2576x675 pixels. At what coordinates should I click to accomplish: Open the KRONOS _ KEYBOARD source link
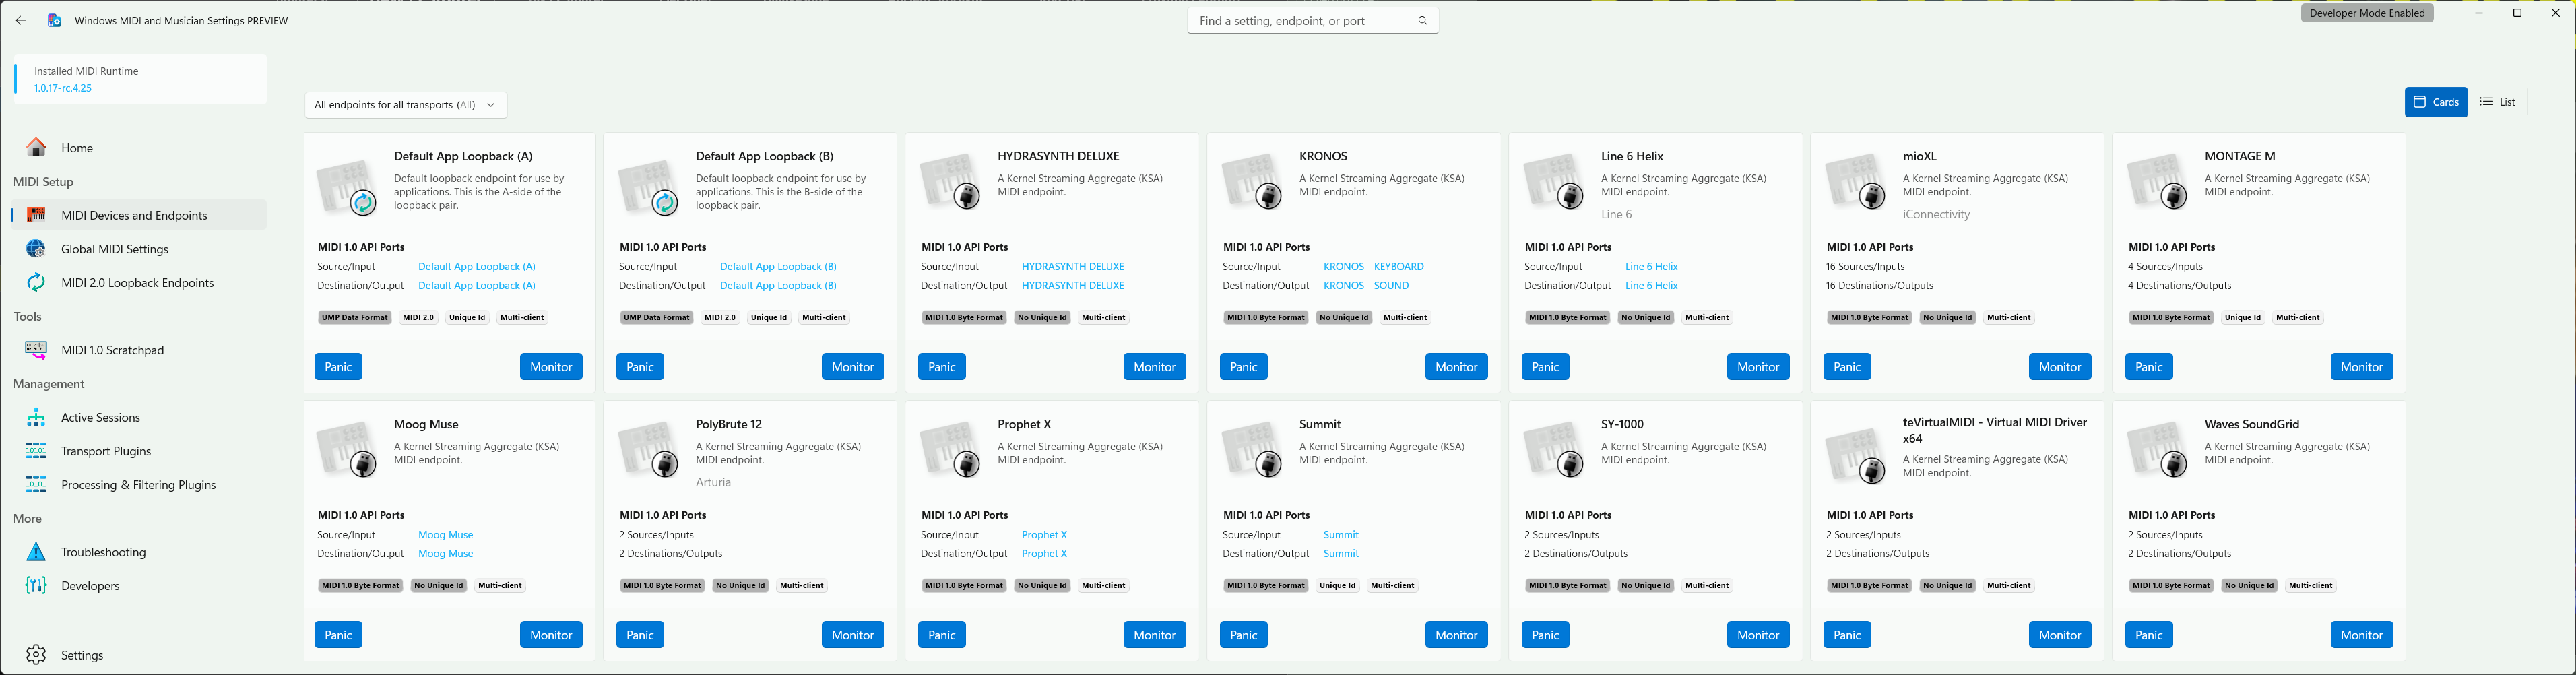point(1373,267)
